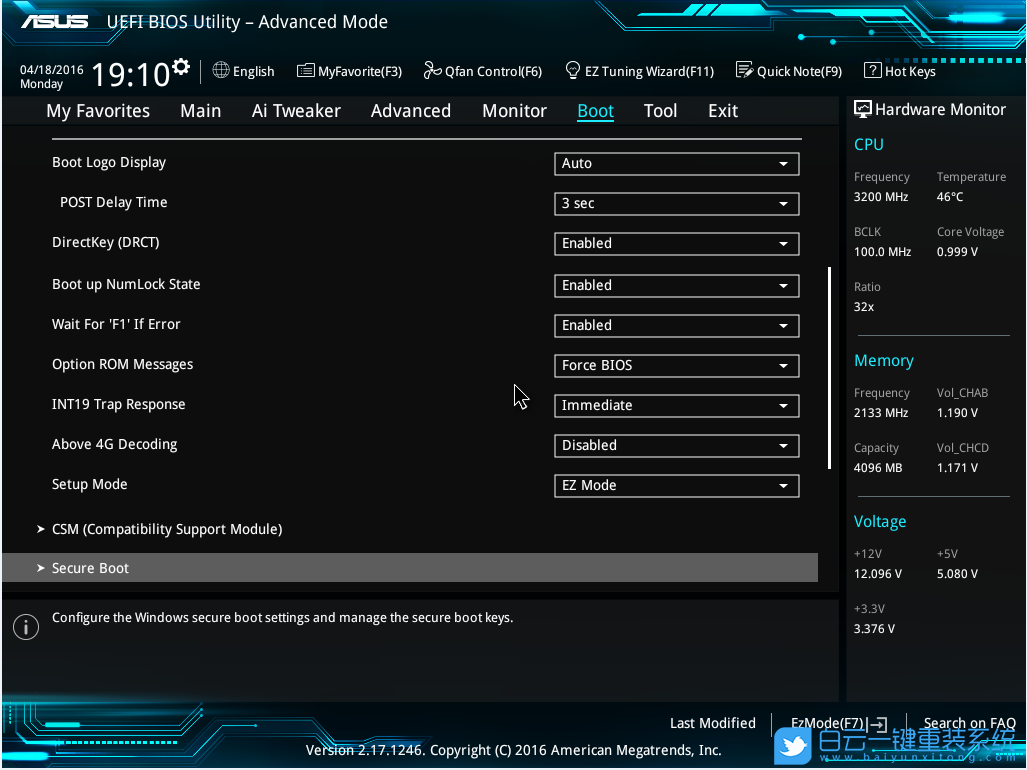Click the Last Modified button

pos(712,723)
